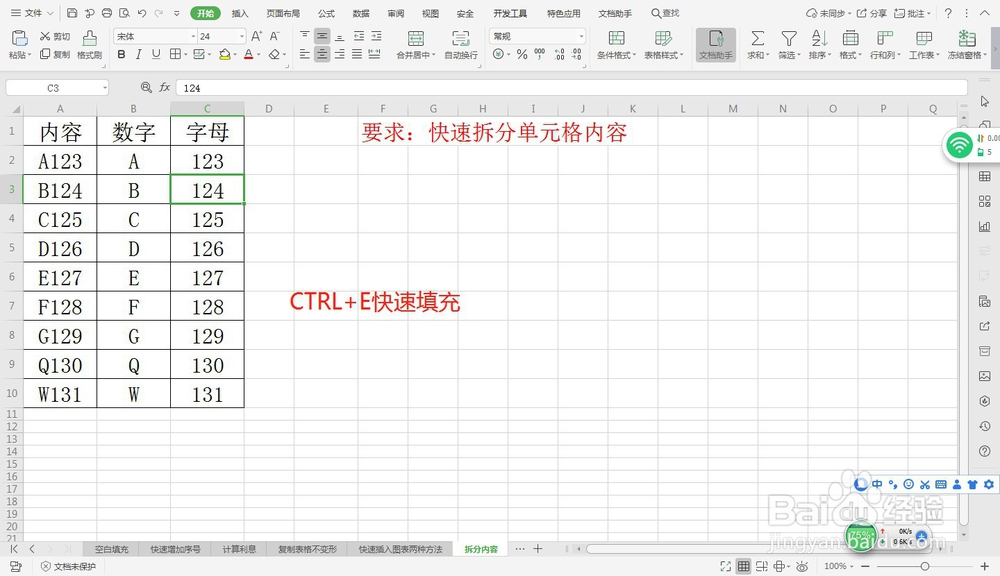
Task: Increase decimal places icon
Action: 559,54
